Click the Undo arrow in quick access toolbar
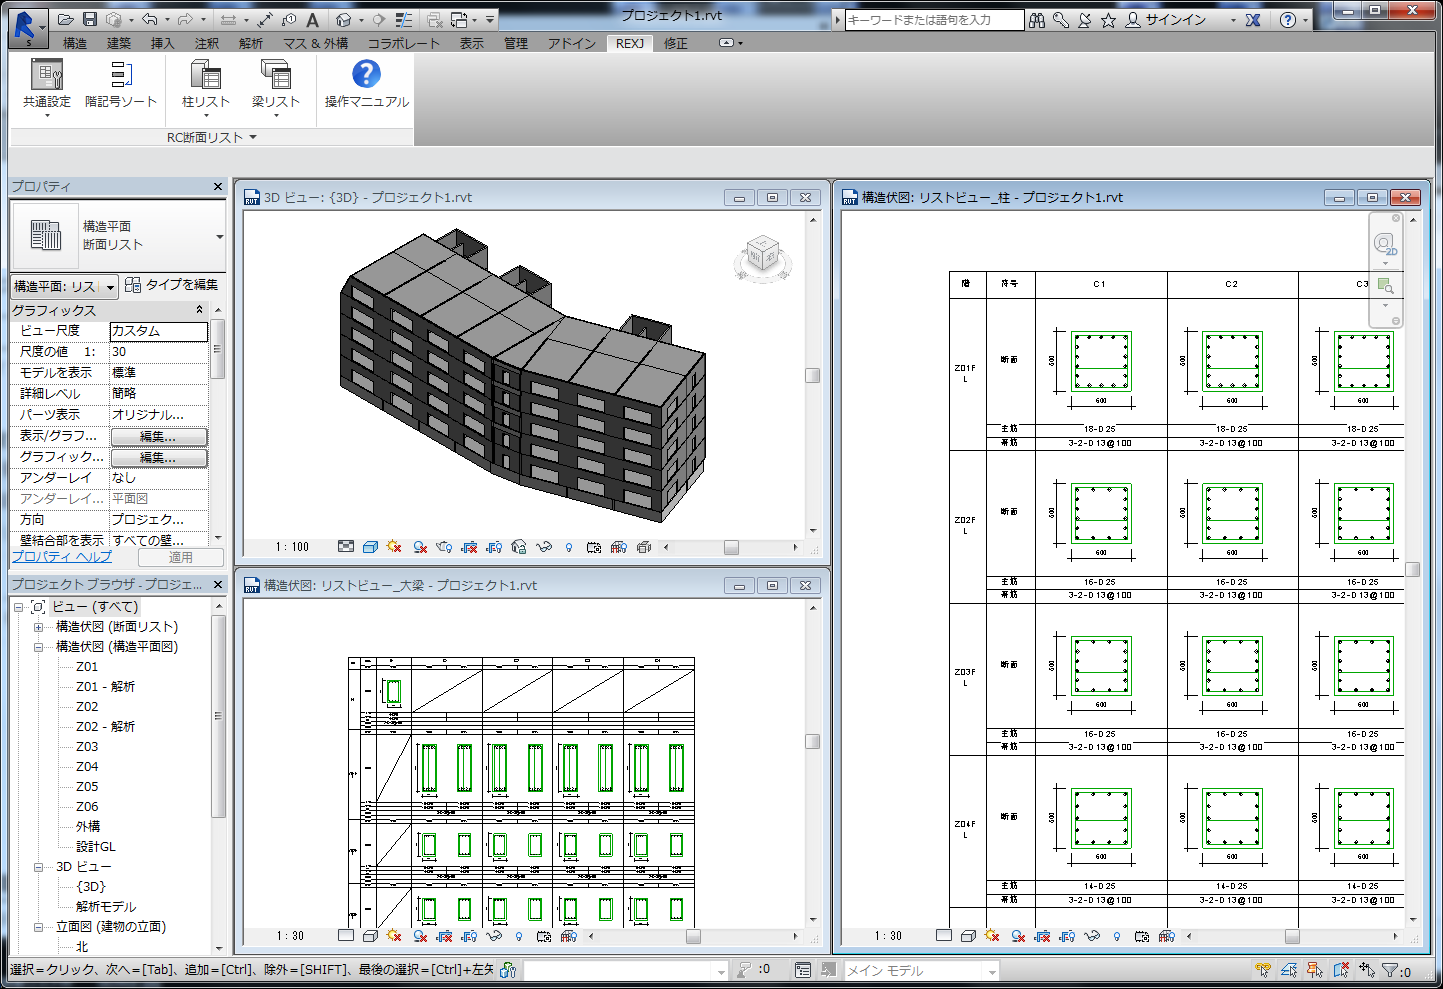The width and height of the screenshot is (1443, 989). [x=150, y=20]
